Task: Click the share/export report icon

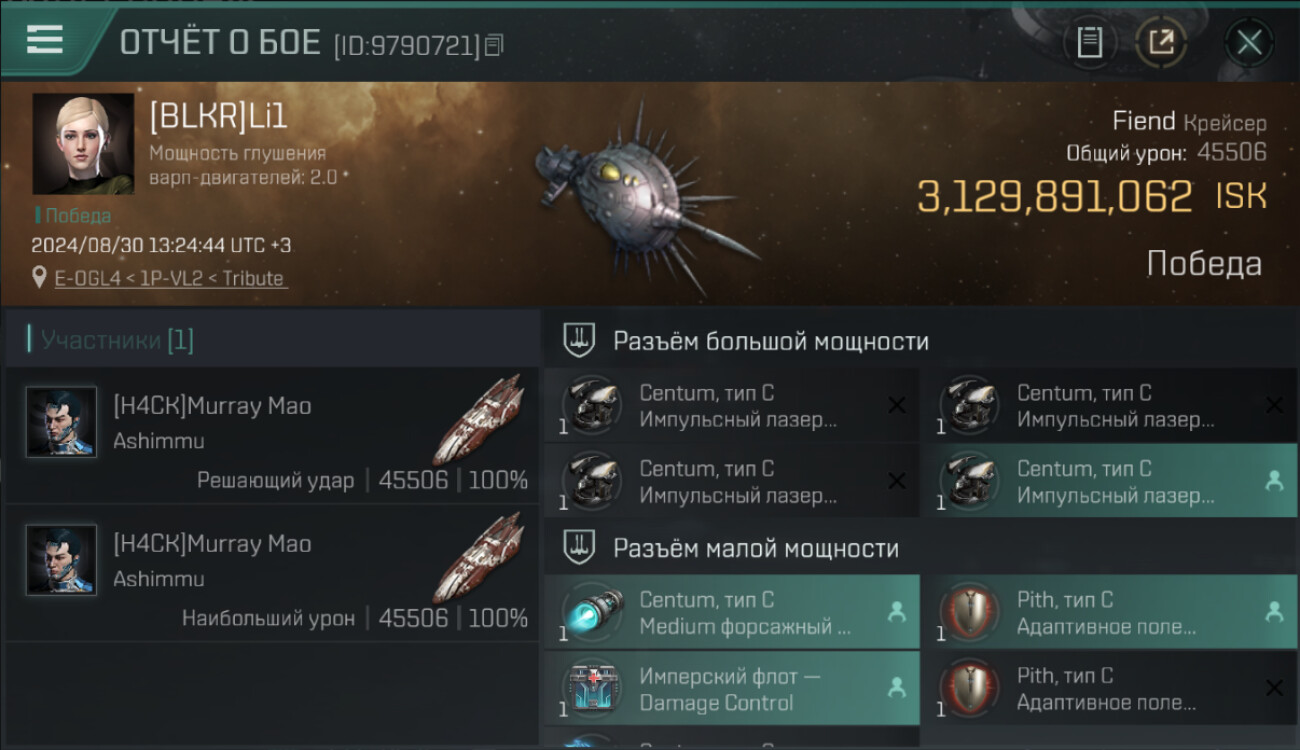Action: (1160, 43)
